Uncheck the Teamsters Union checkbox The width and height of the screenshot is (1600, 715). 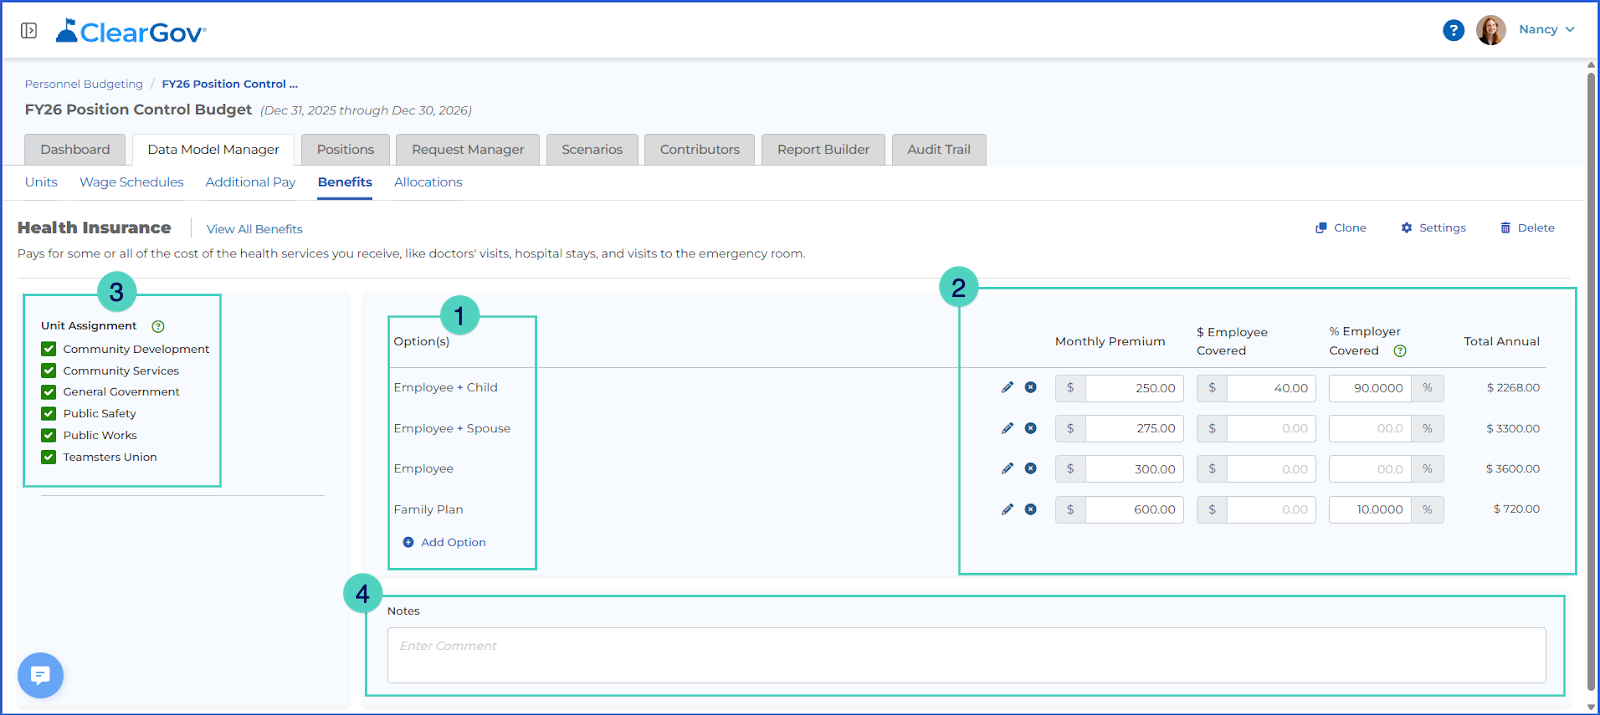[48, 457]
